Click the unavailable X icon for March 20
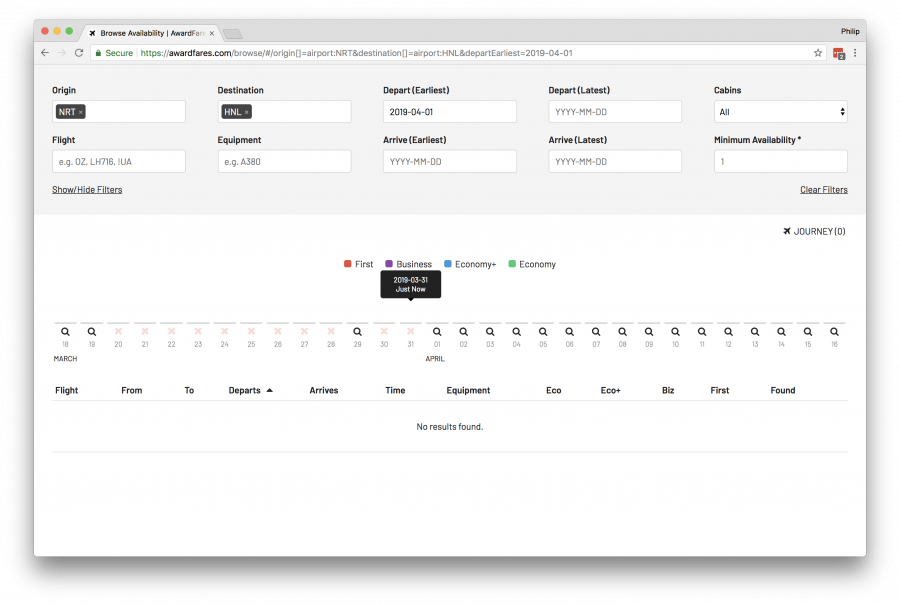Viewport: 900px width, 605px height. [118, 331]
